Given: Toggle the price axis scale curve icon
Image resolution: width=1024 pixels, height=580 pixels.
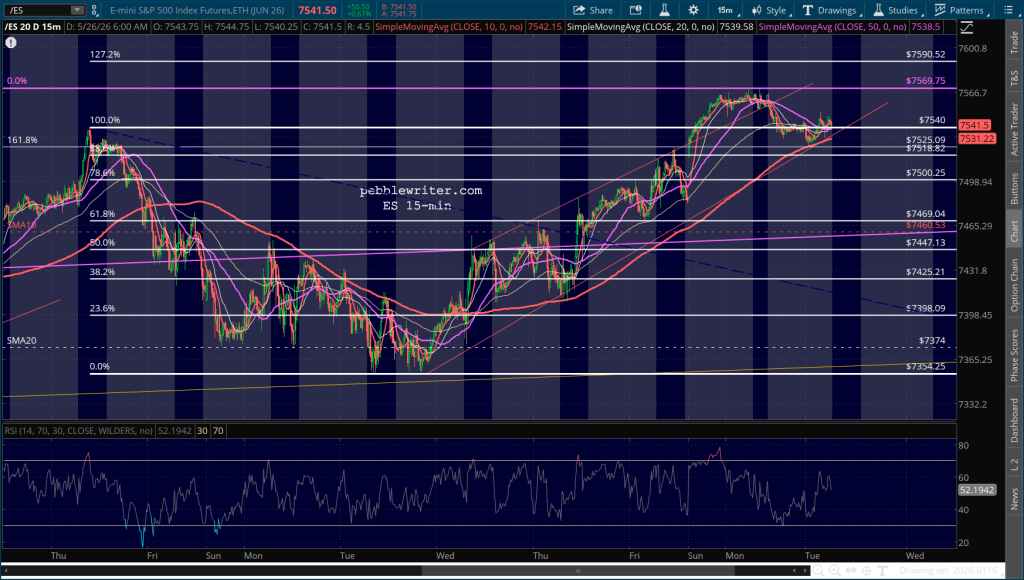Looking at the screenshot, I should point(967,28).
